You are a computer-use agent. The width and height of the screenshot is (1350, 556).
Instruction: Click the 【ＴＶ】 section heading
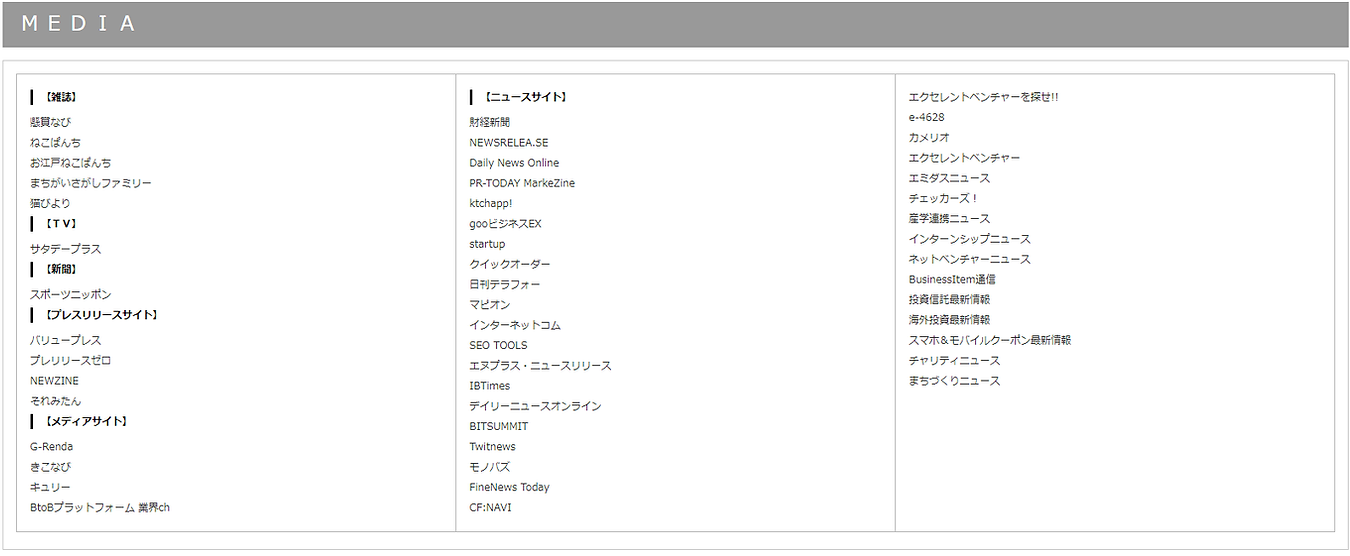[x=60, y=223]
